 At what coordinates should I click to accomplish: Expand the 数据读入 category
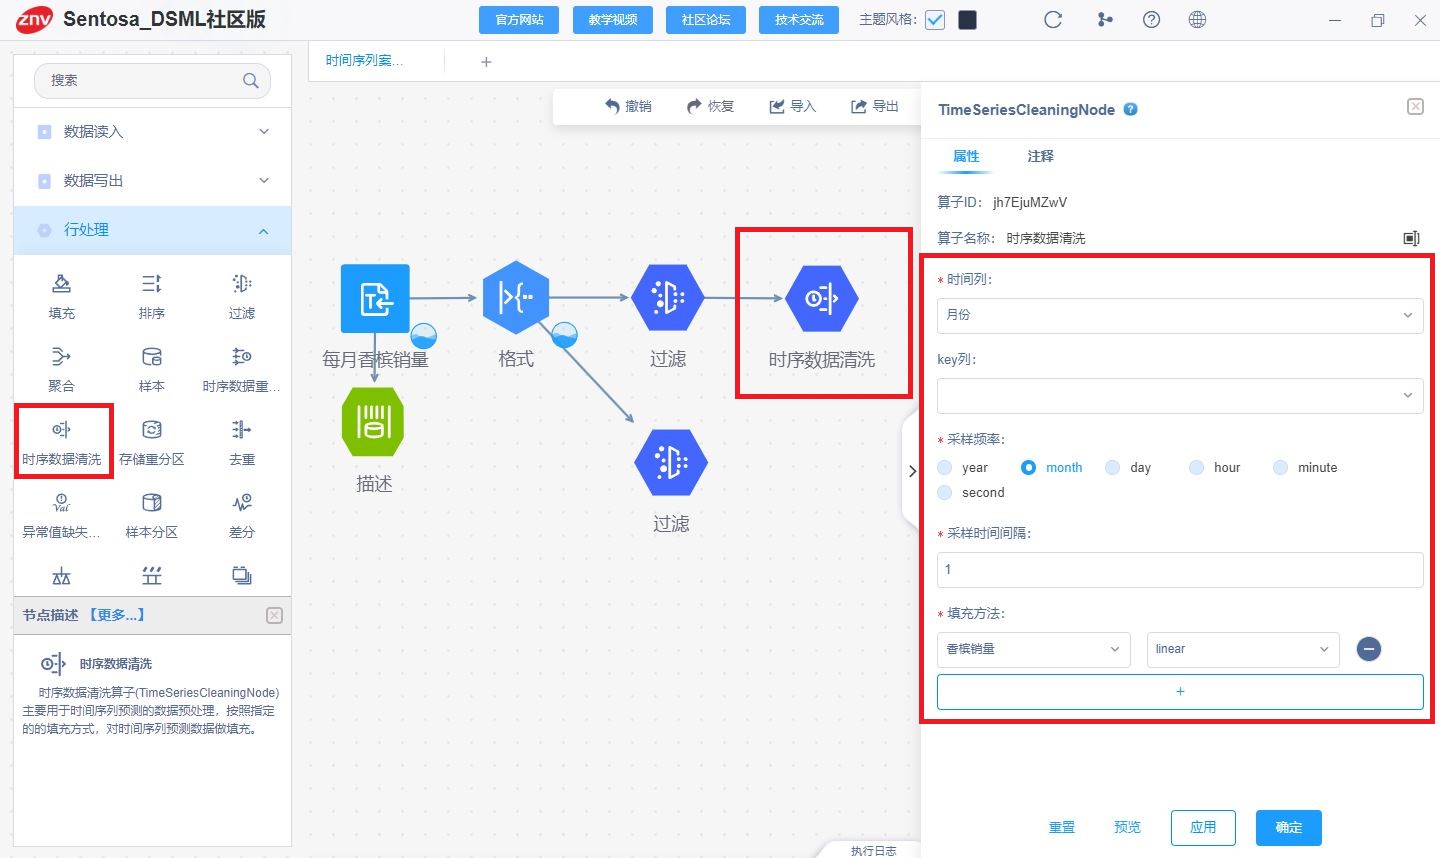click(152, 132)
